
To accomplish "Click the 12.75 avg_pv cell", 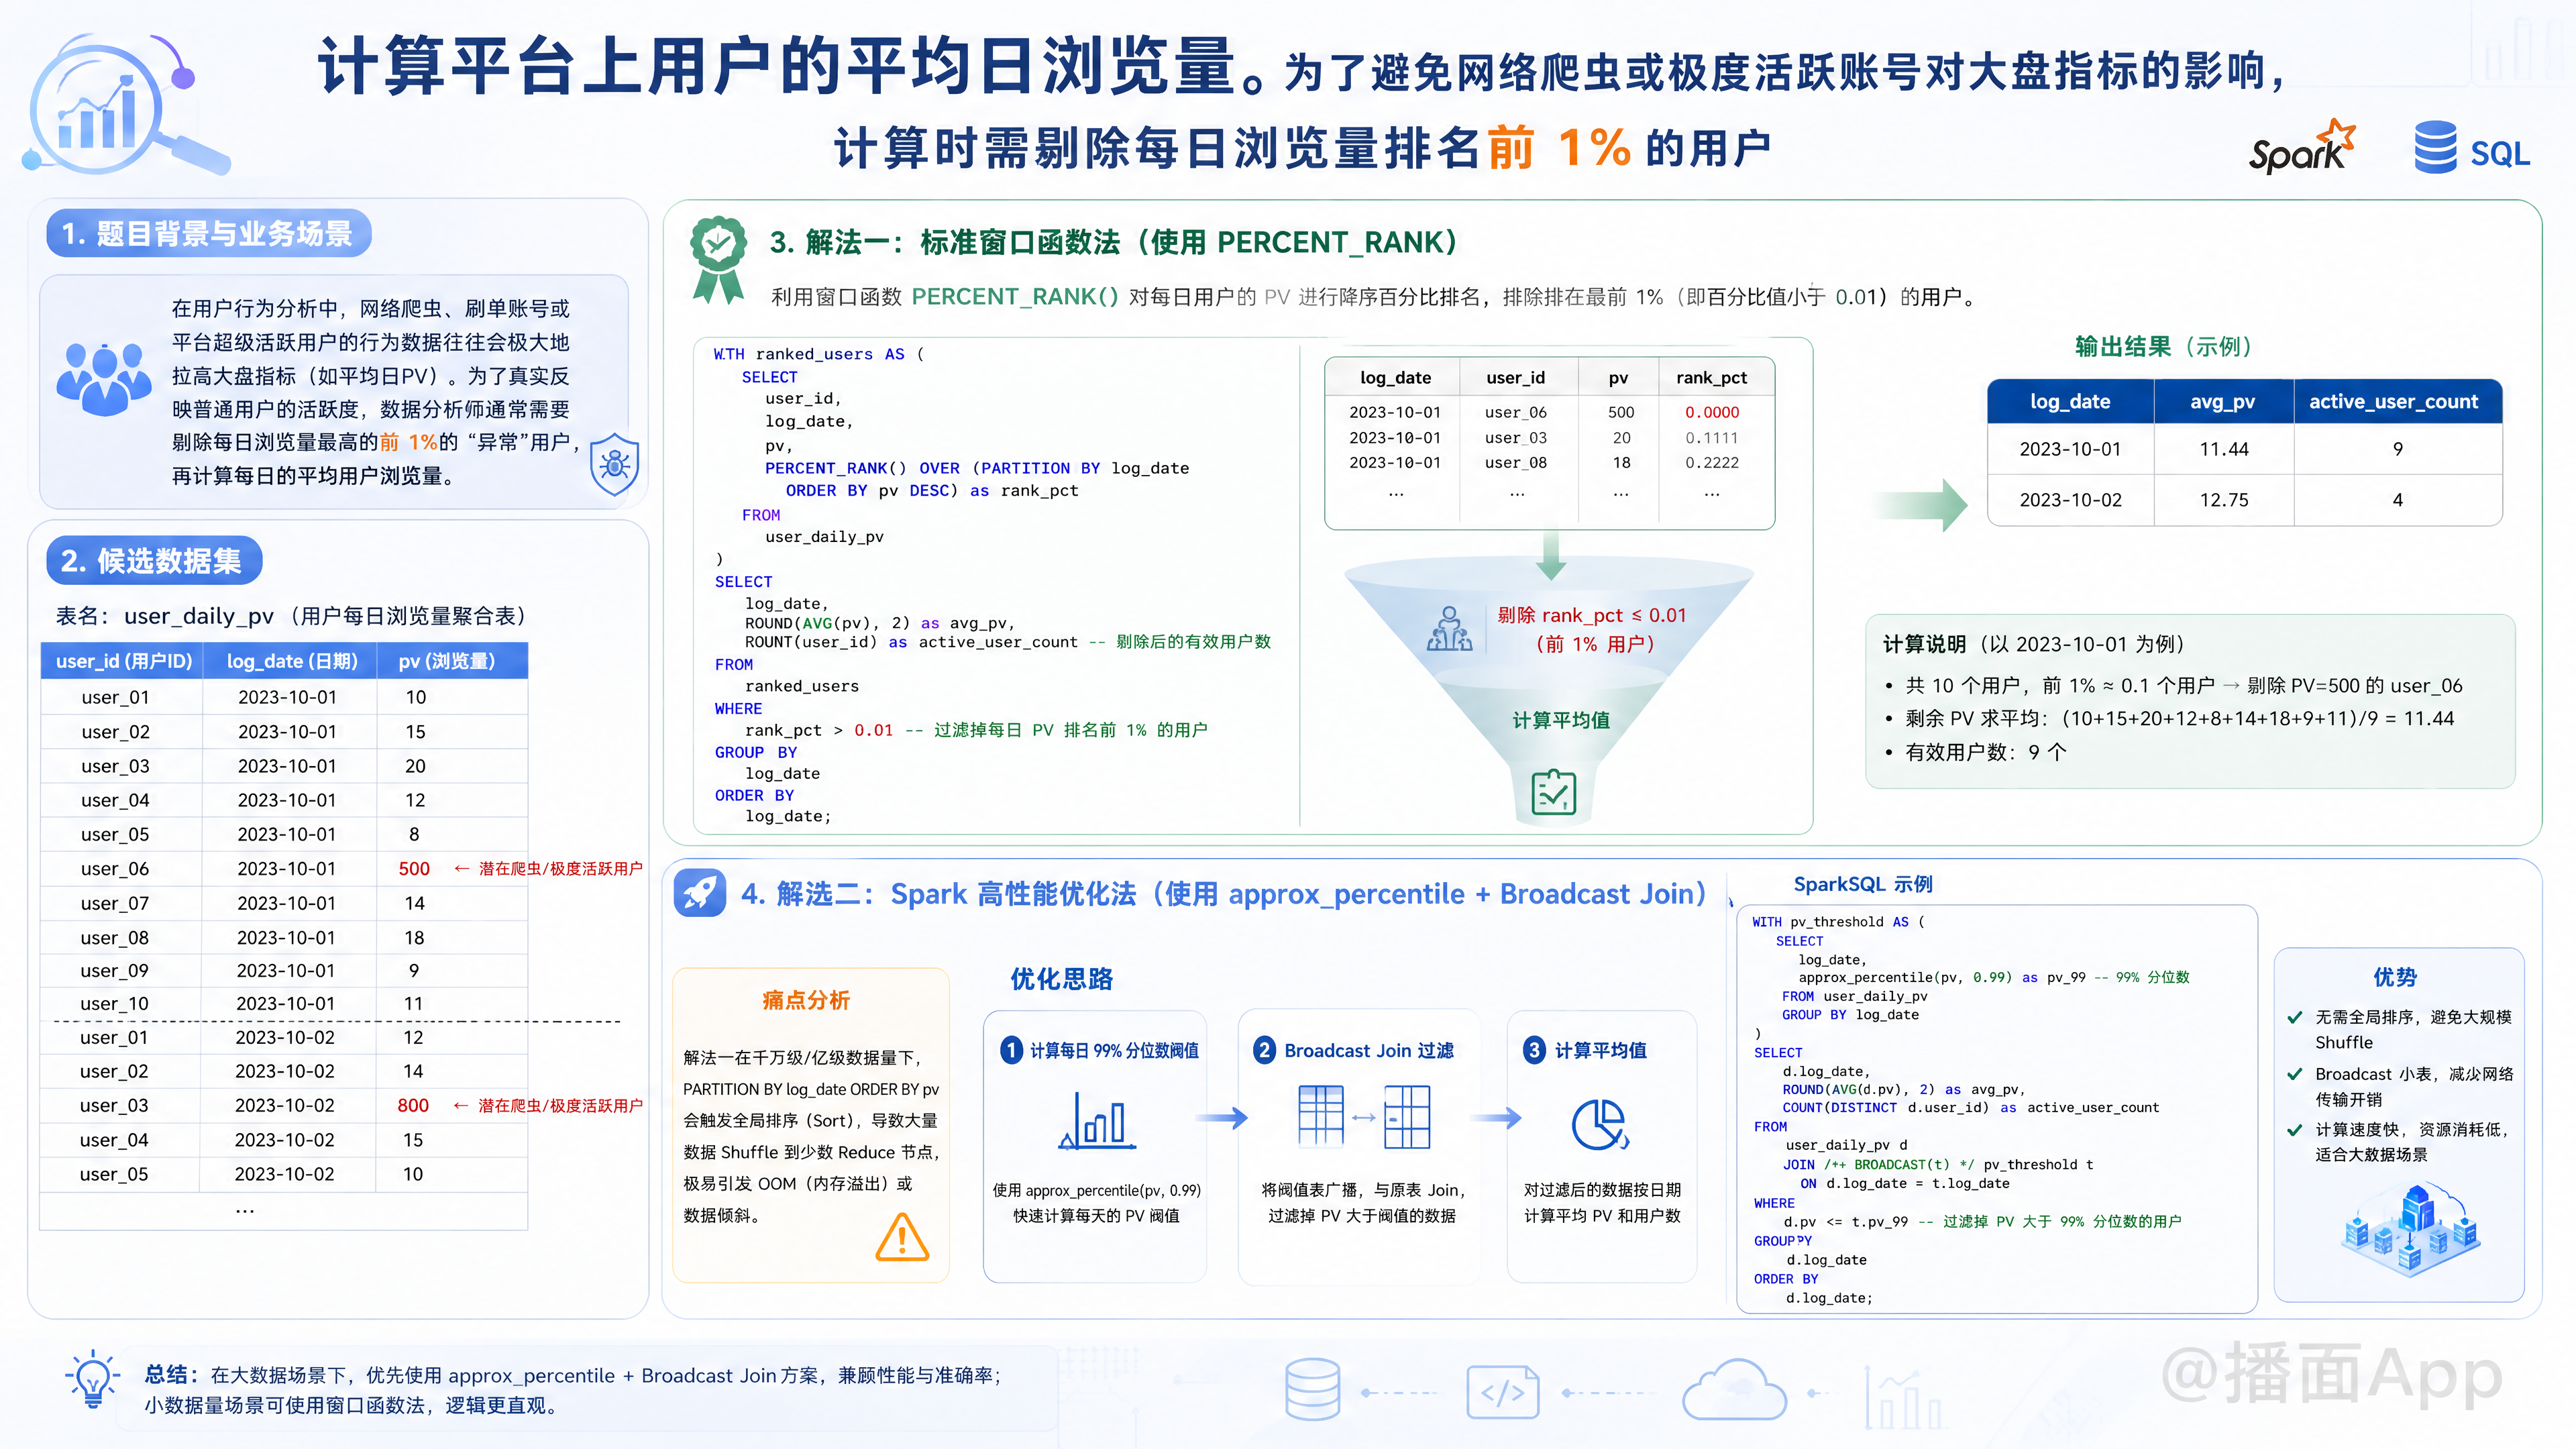I will tap(2223, 500).
